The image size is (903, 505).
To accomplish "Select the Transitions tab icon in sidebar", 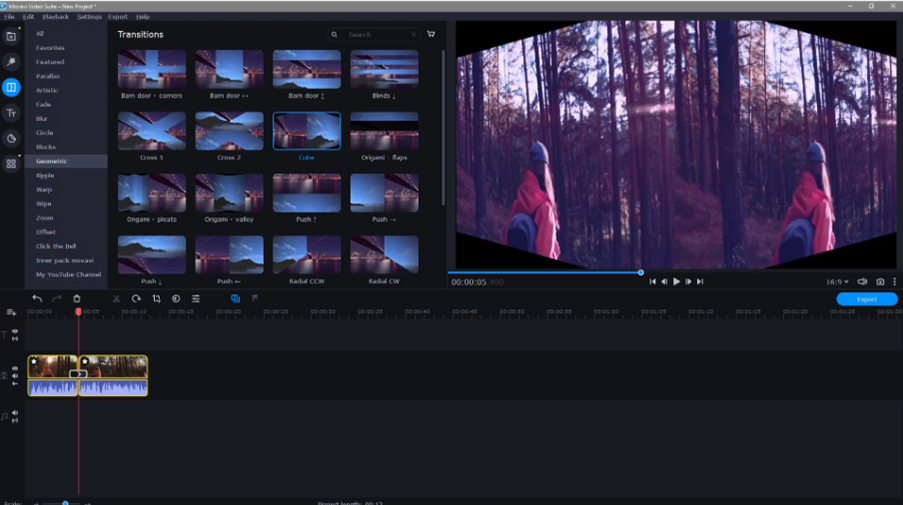I will pyautogui.click(x=11, y=88).
